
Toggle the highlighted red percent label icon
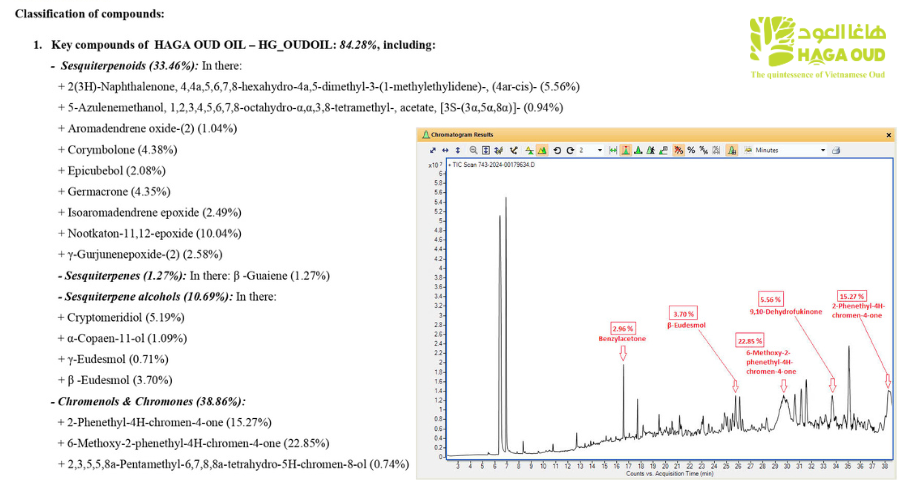tap(678, 150)
